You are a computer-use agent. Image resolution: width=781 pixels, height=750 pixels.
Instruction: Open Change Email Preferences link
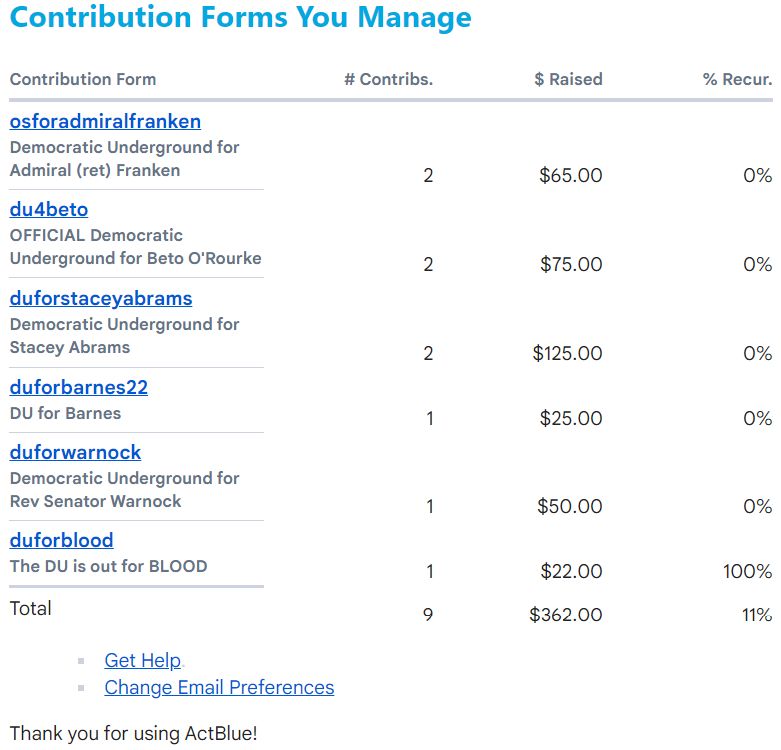(x=219, y=687)
